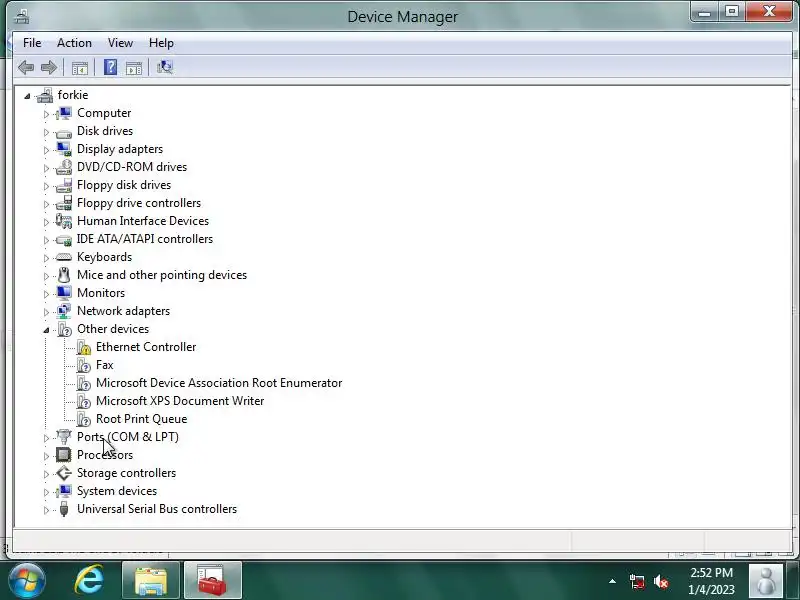The width and height of the screenshot is (800, 600).
Task: Click the Back arrow toolbar button
Action: [x=26, y=67]
